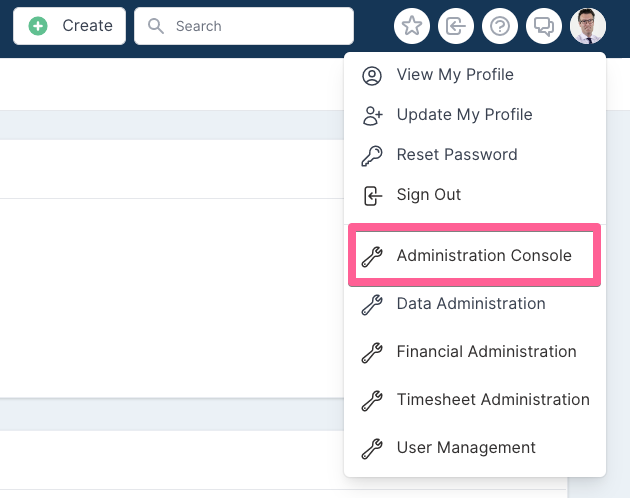The height and width of the screenshot is (498, 630).
Task: Click the Search input field
Action: pos(244,26)
